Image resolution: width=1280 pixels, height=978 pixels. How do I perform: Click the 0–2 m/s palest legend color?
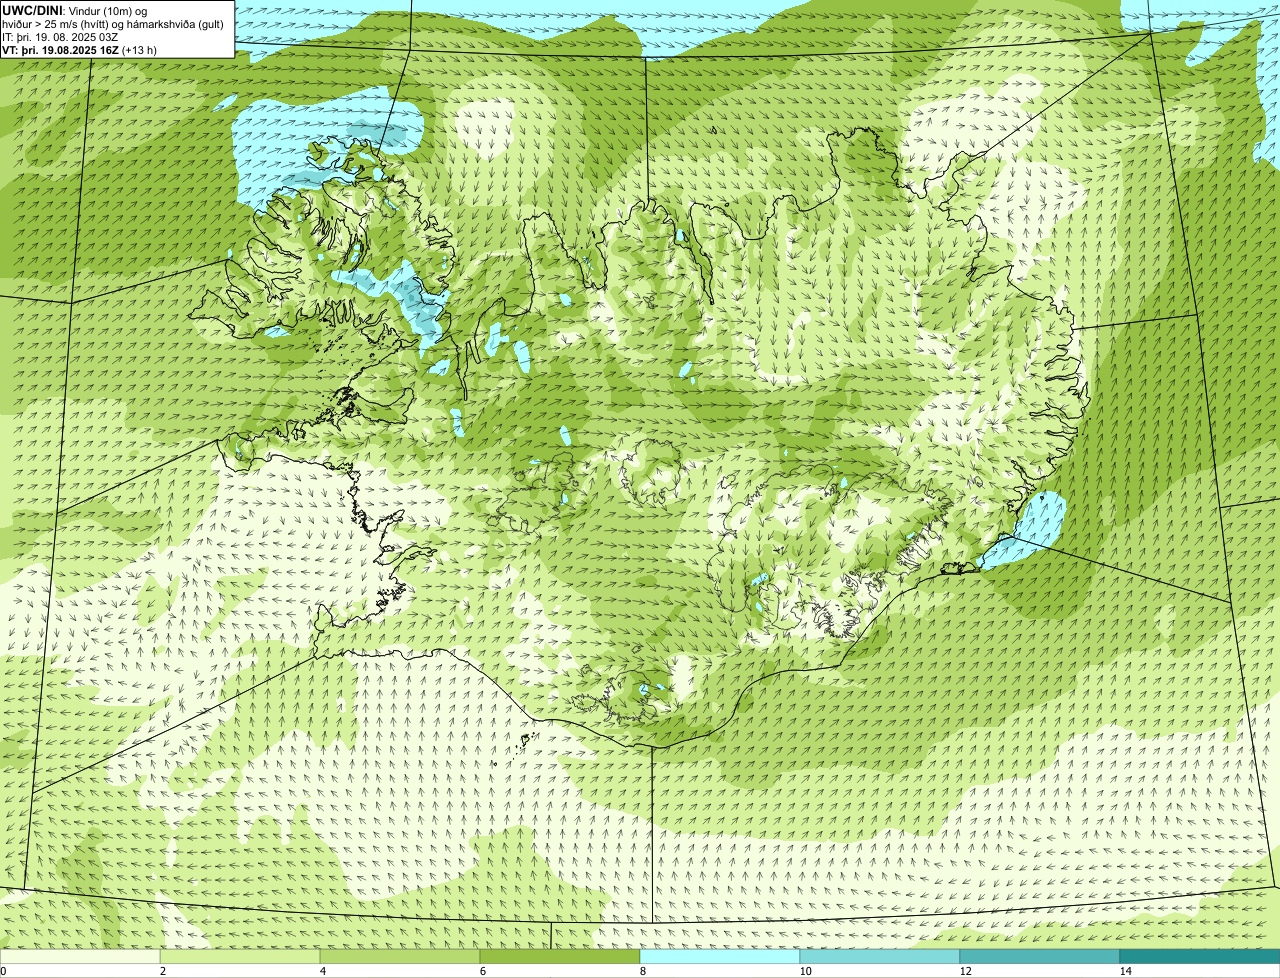pos(80,956)
